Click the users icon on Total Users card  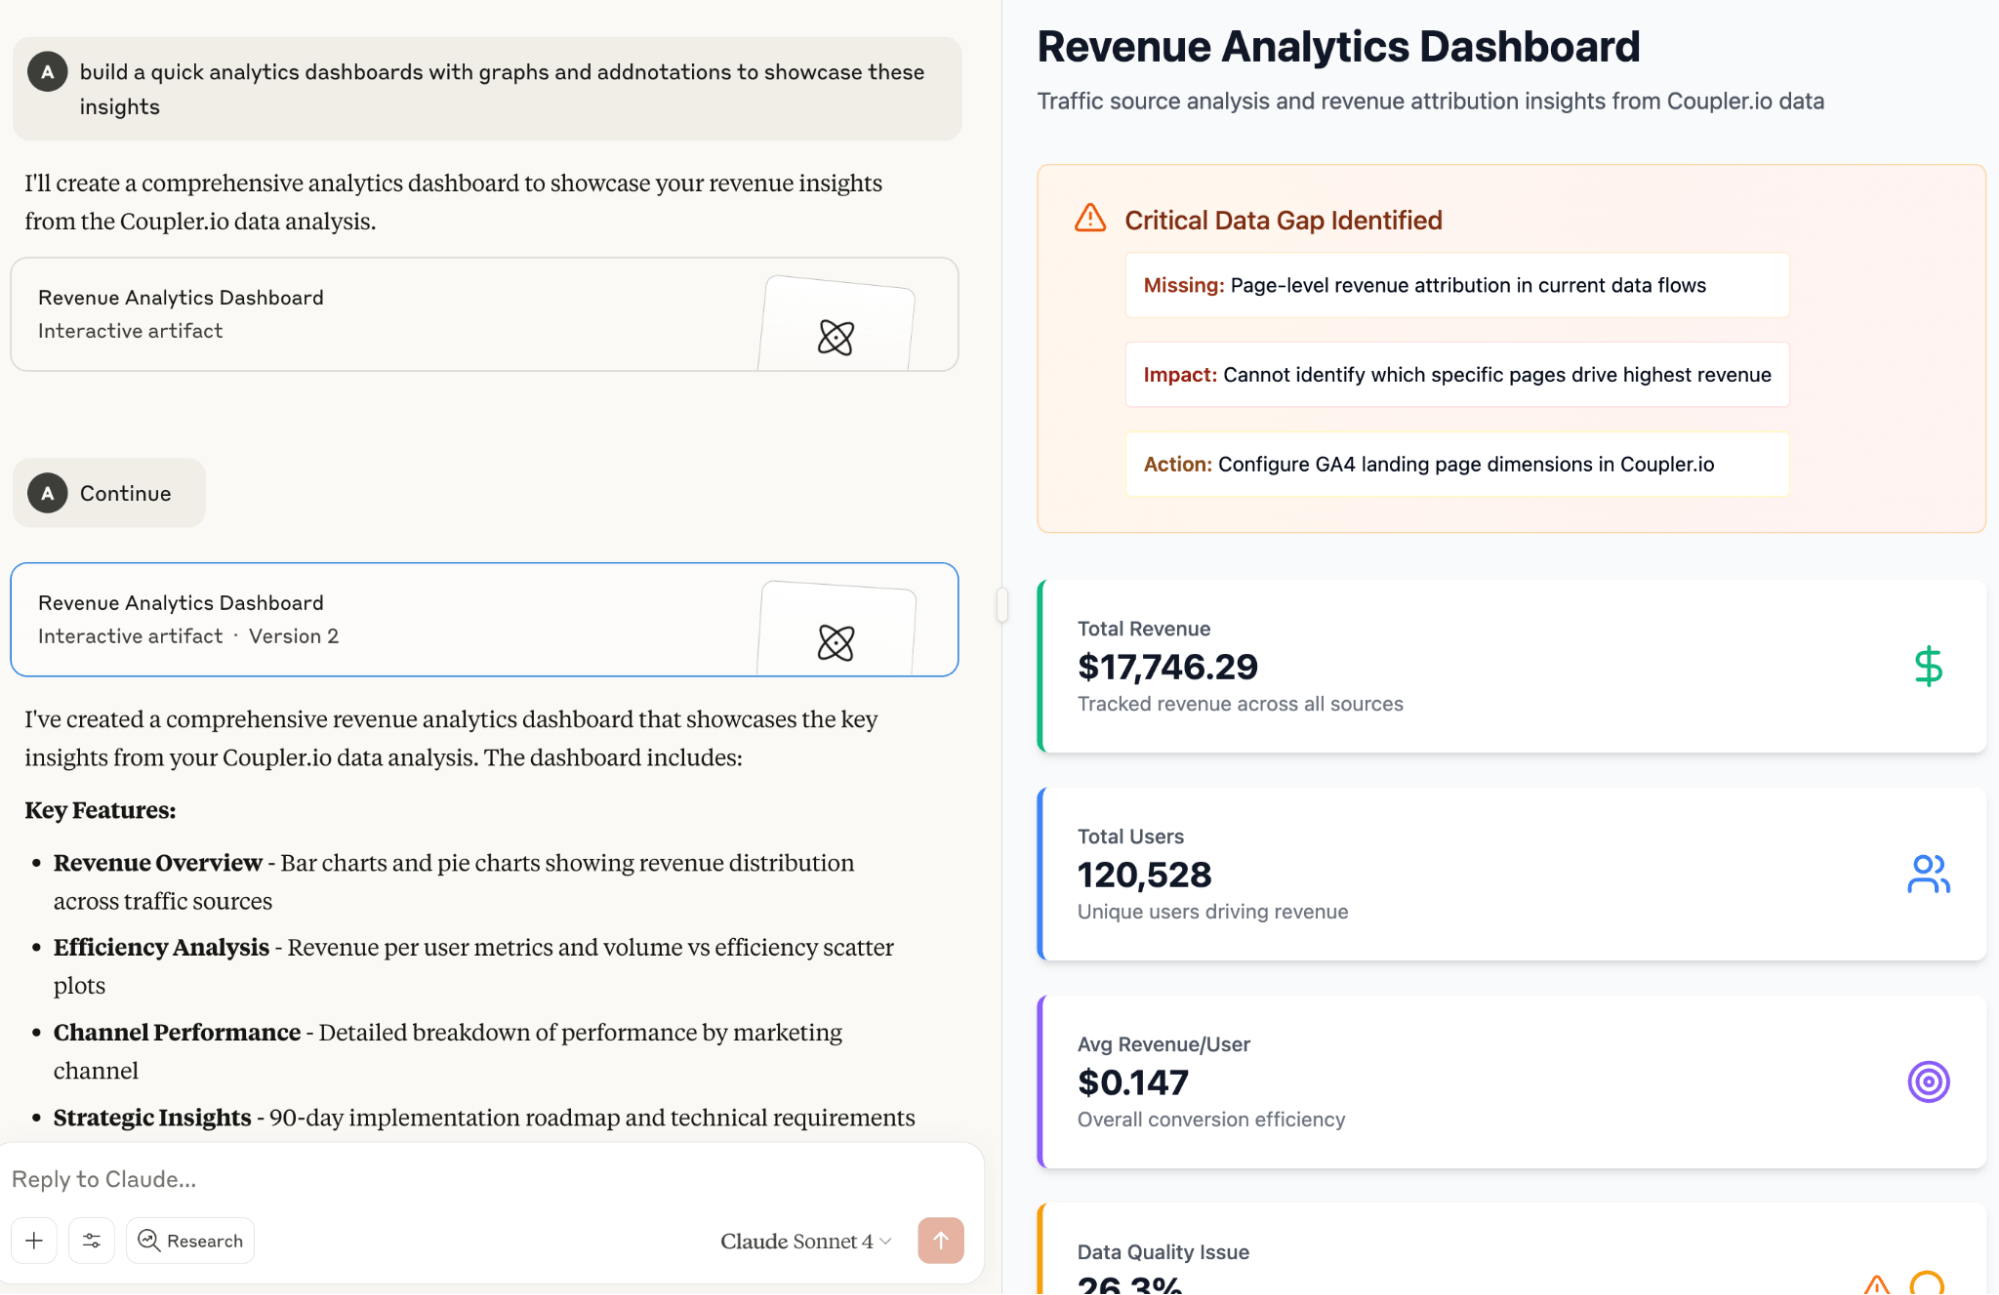point(1928,873)
